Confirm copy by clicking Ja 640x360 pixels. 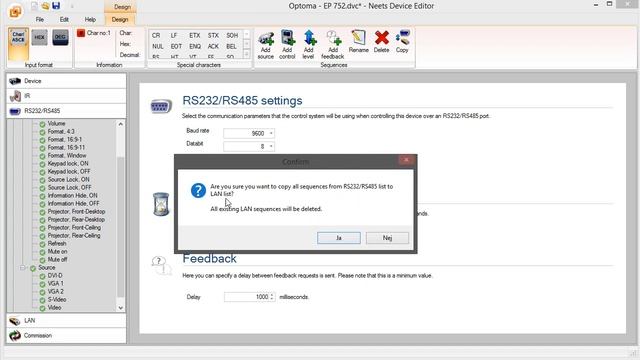point(339,238)
